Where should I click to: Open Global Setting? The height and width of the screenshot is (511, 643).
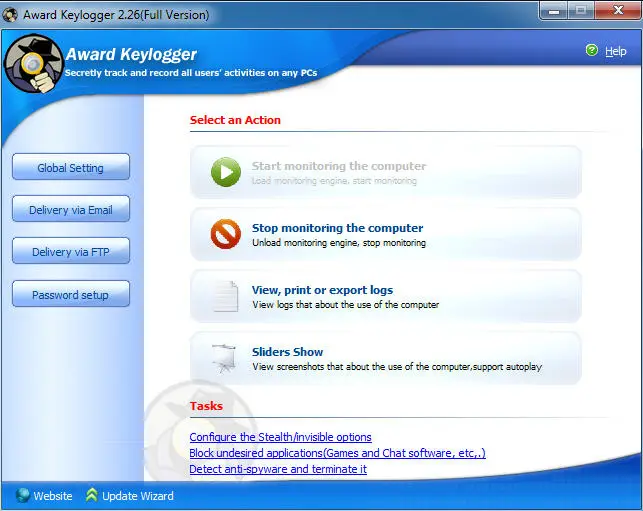[x=71, y=167]
